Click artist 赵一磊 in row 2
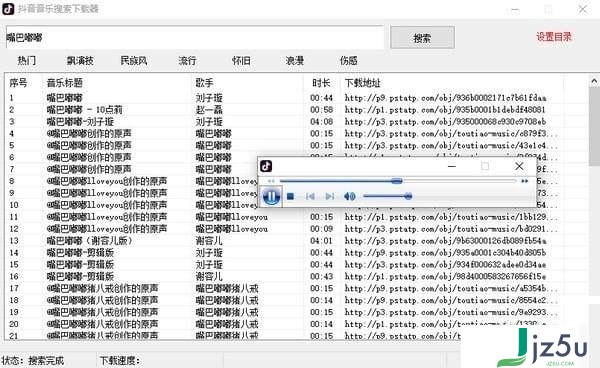Viewport: 600px width, 368px height. point(209,110)
